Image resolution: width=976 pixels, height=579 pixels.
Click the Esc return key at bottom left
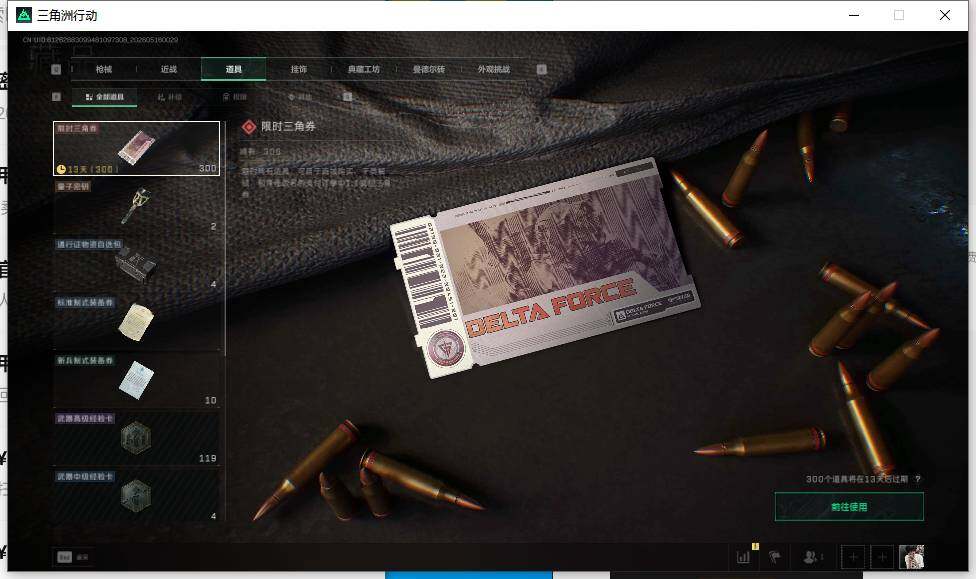point(65,557)
